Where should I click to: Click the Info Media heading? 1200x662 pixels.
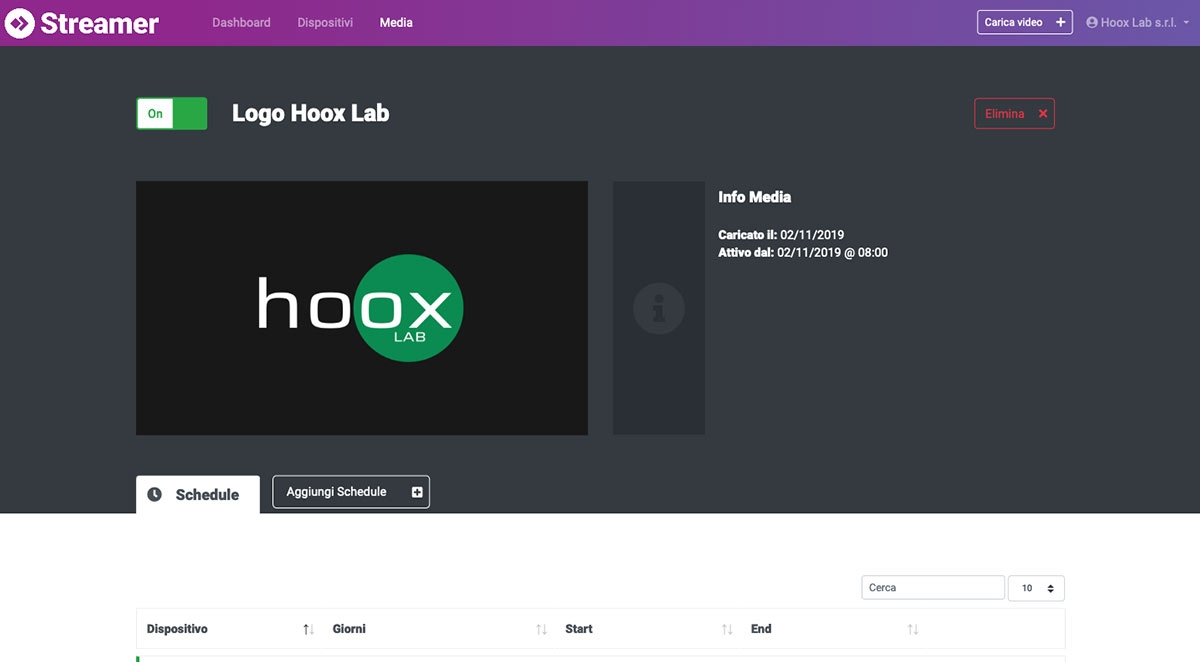tap(755, 197)
